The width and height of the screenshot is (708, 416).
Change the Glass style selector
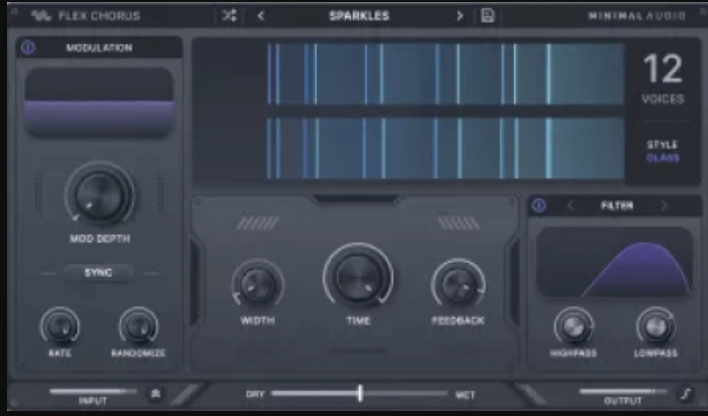[x=663, y=158]
